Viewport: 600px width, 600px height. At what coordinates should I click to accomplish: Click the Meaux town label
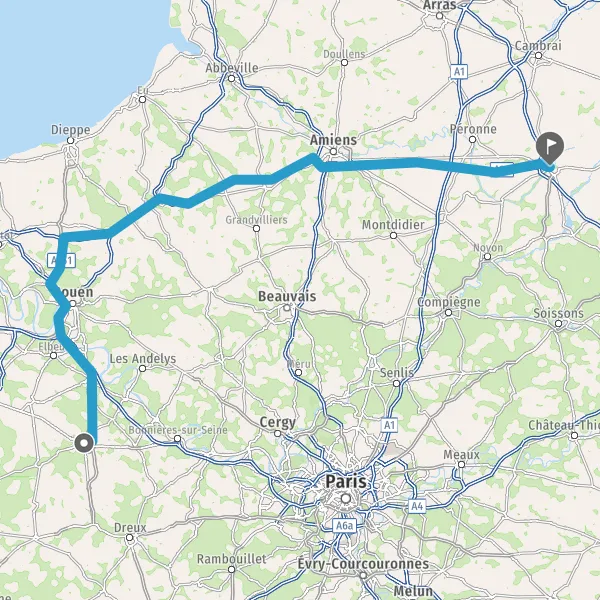[x=461, y=455]
